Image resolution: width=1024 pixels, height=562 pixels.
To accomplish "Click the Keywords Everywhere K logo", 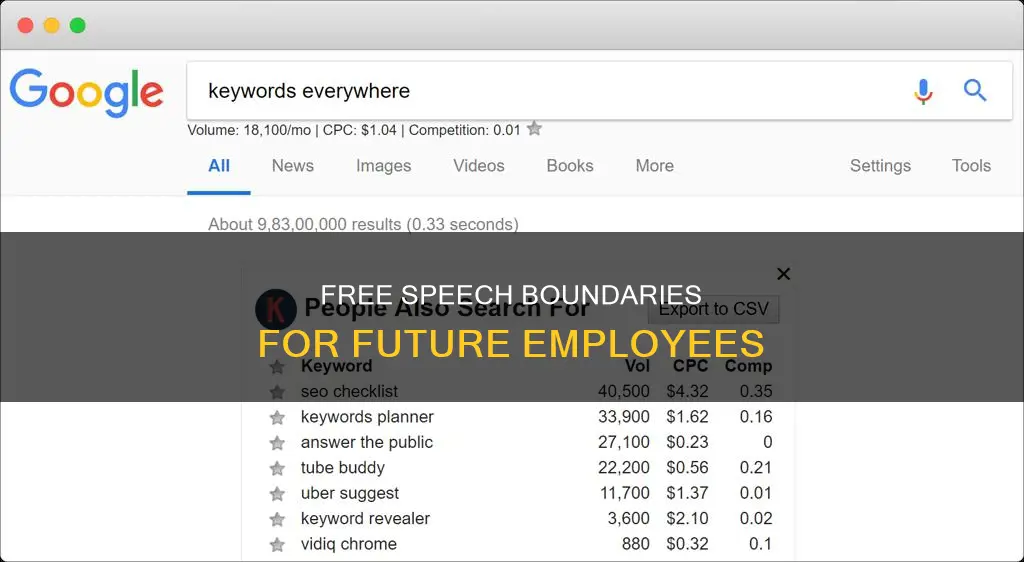I will (x=276, y=309).
